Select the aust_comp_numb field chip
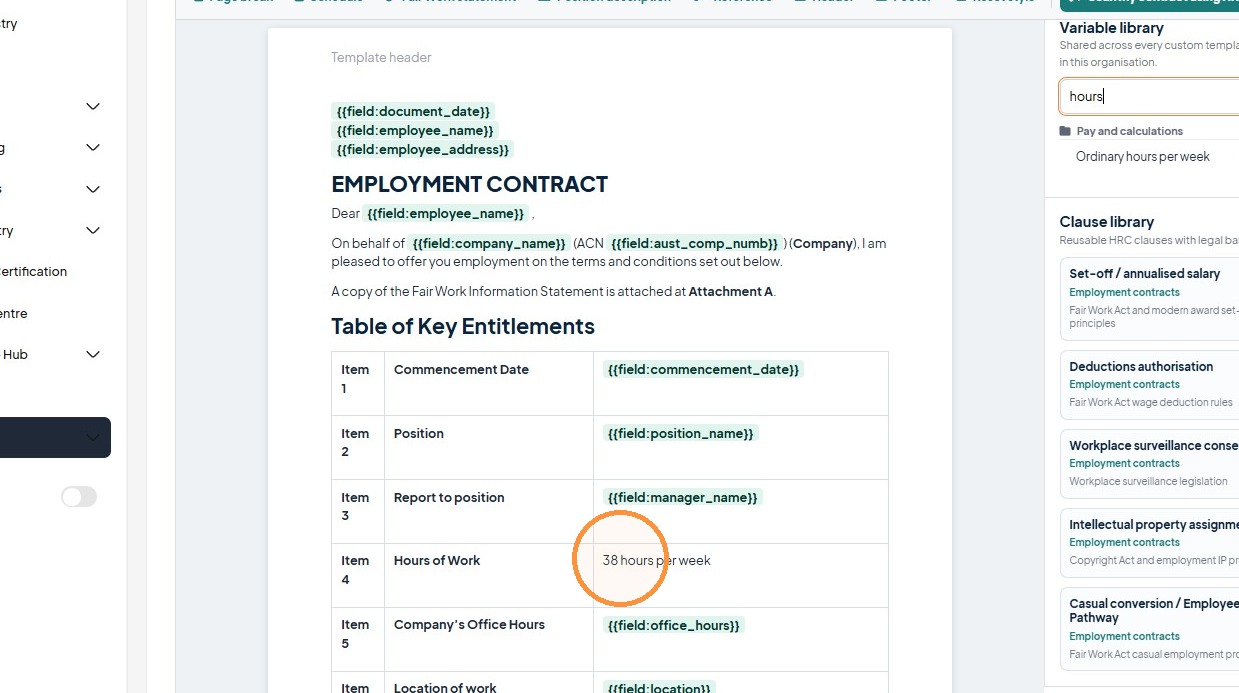1239x693 pixels. [694, 243]
